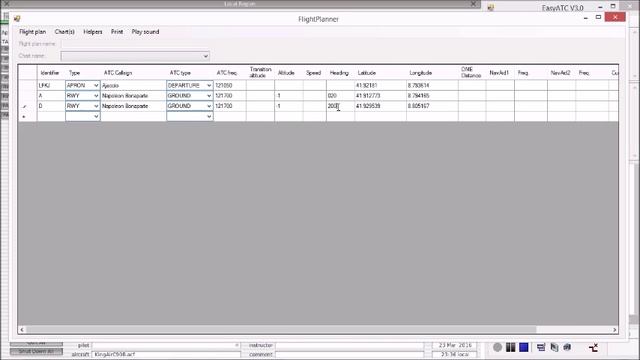Click the 41.912773 latitude cell
This screenshot has height=360, width=640.
click(x=380, y=96)
